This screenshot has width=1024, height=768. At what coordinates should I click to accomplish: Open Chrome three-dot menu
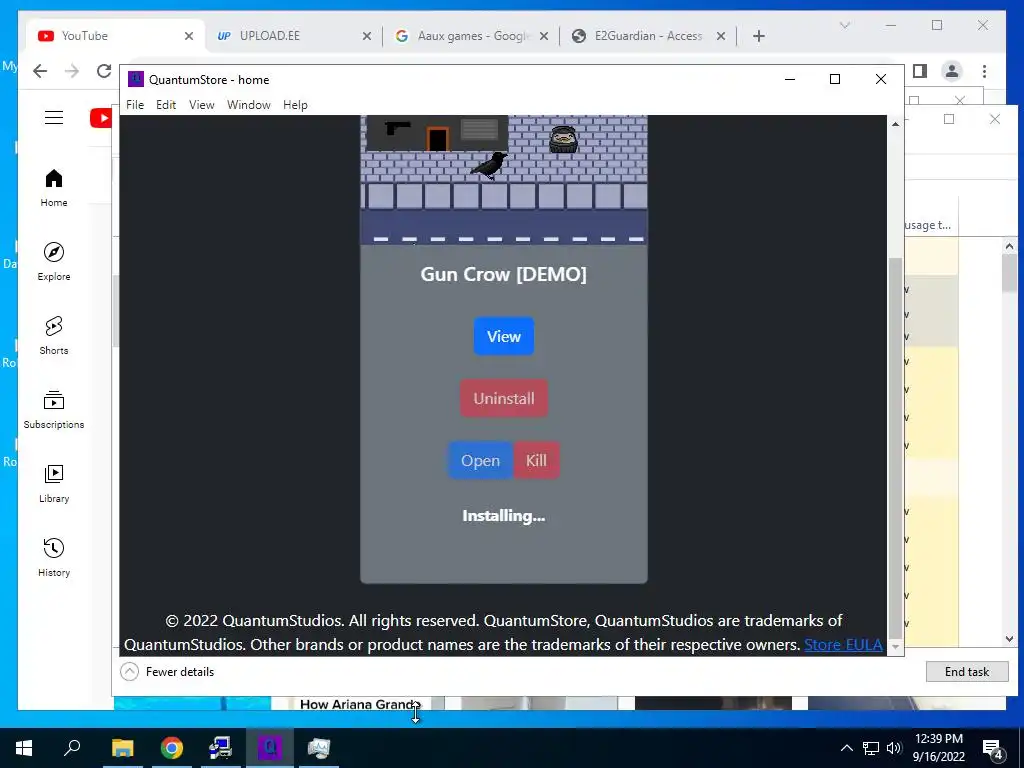[984, 71]
